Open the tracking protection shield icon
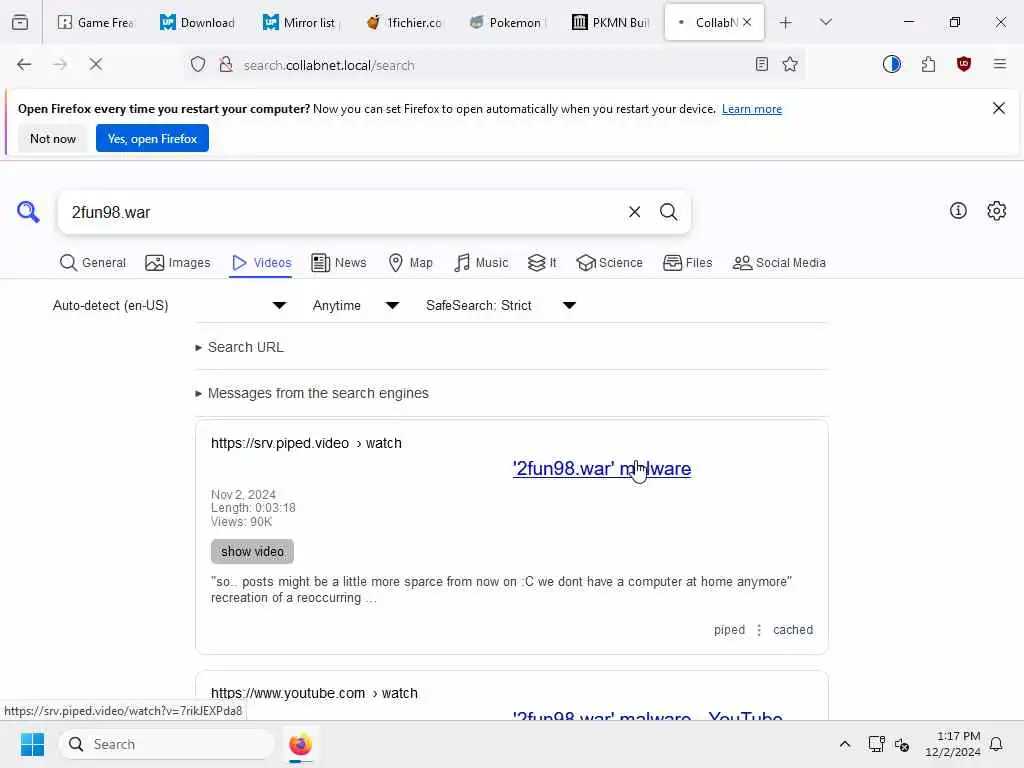The image size is (1024, 768). (x=198, y=64)
